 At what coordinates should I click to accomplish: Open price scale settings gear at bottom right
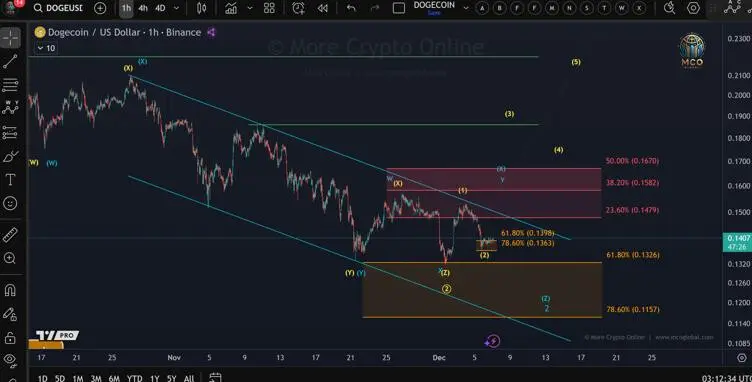[741, 358]
